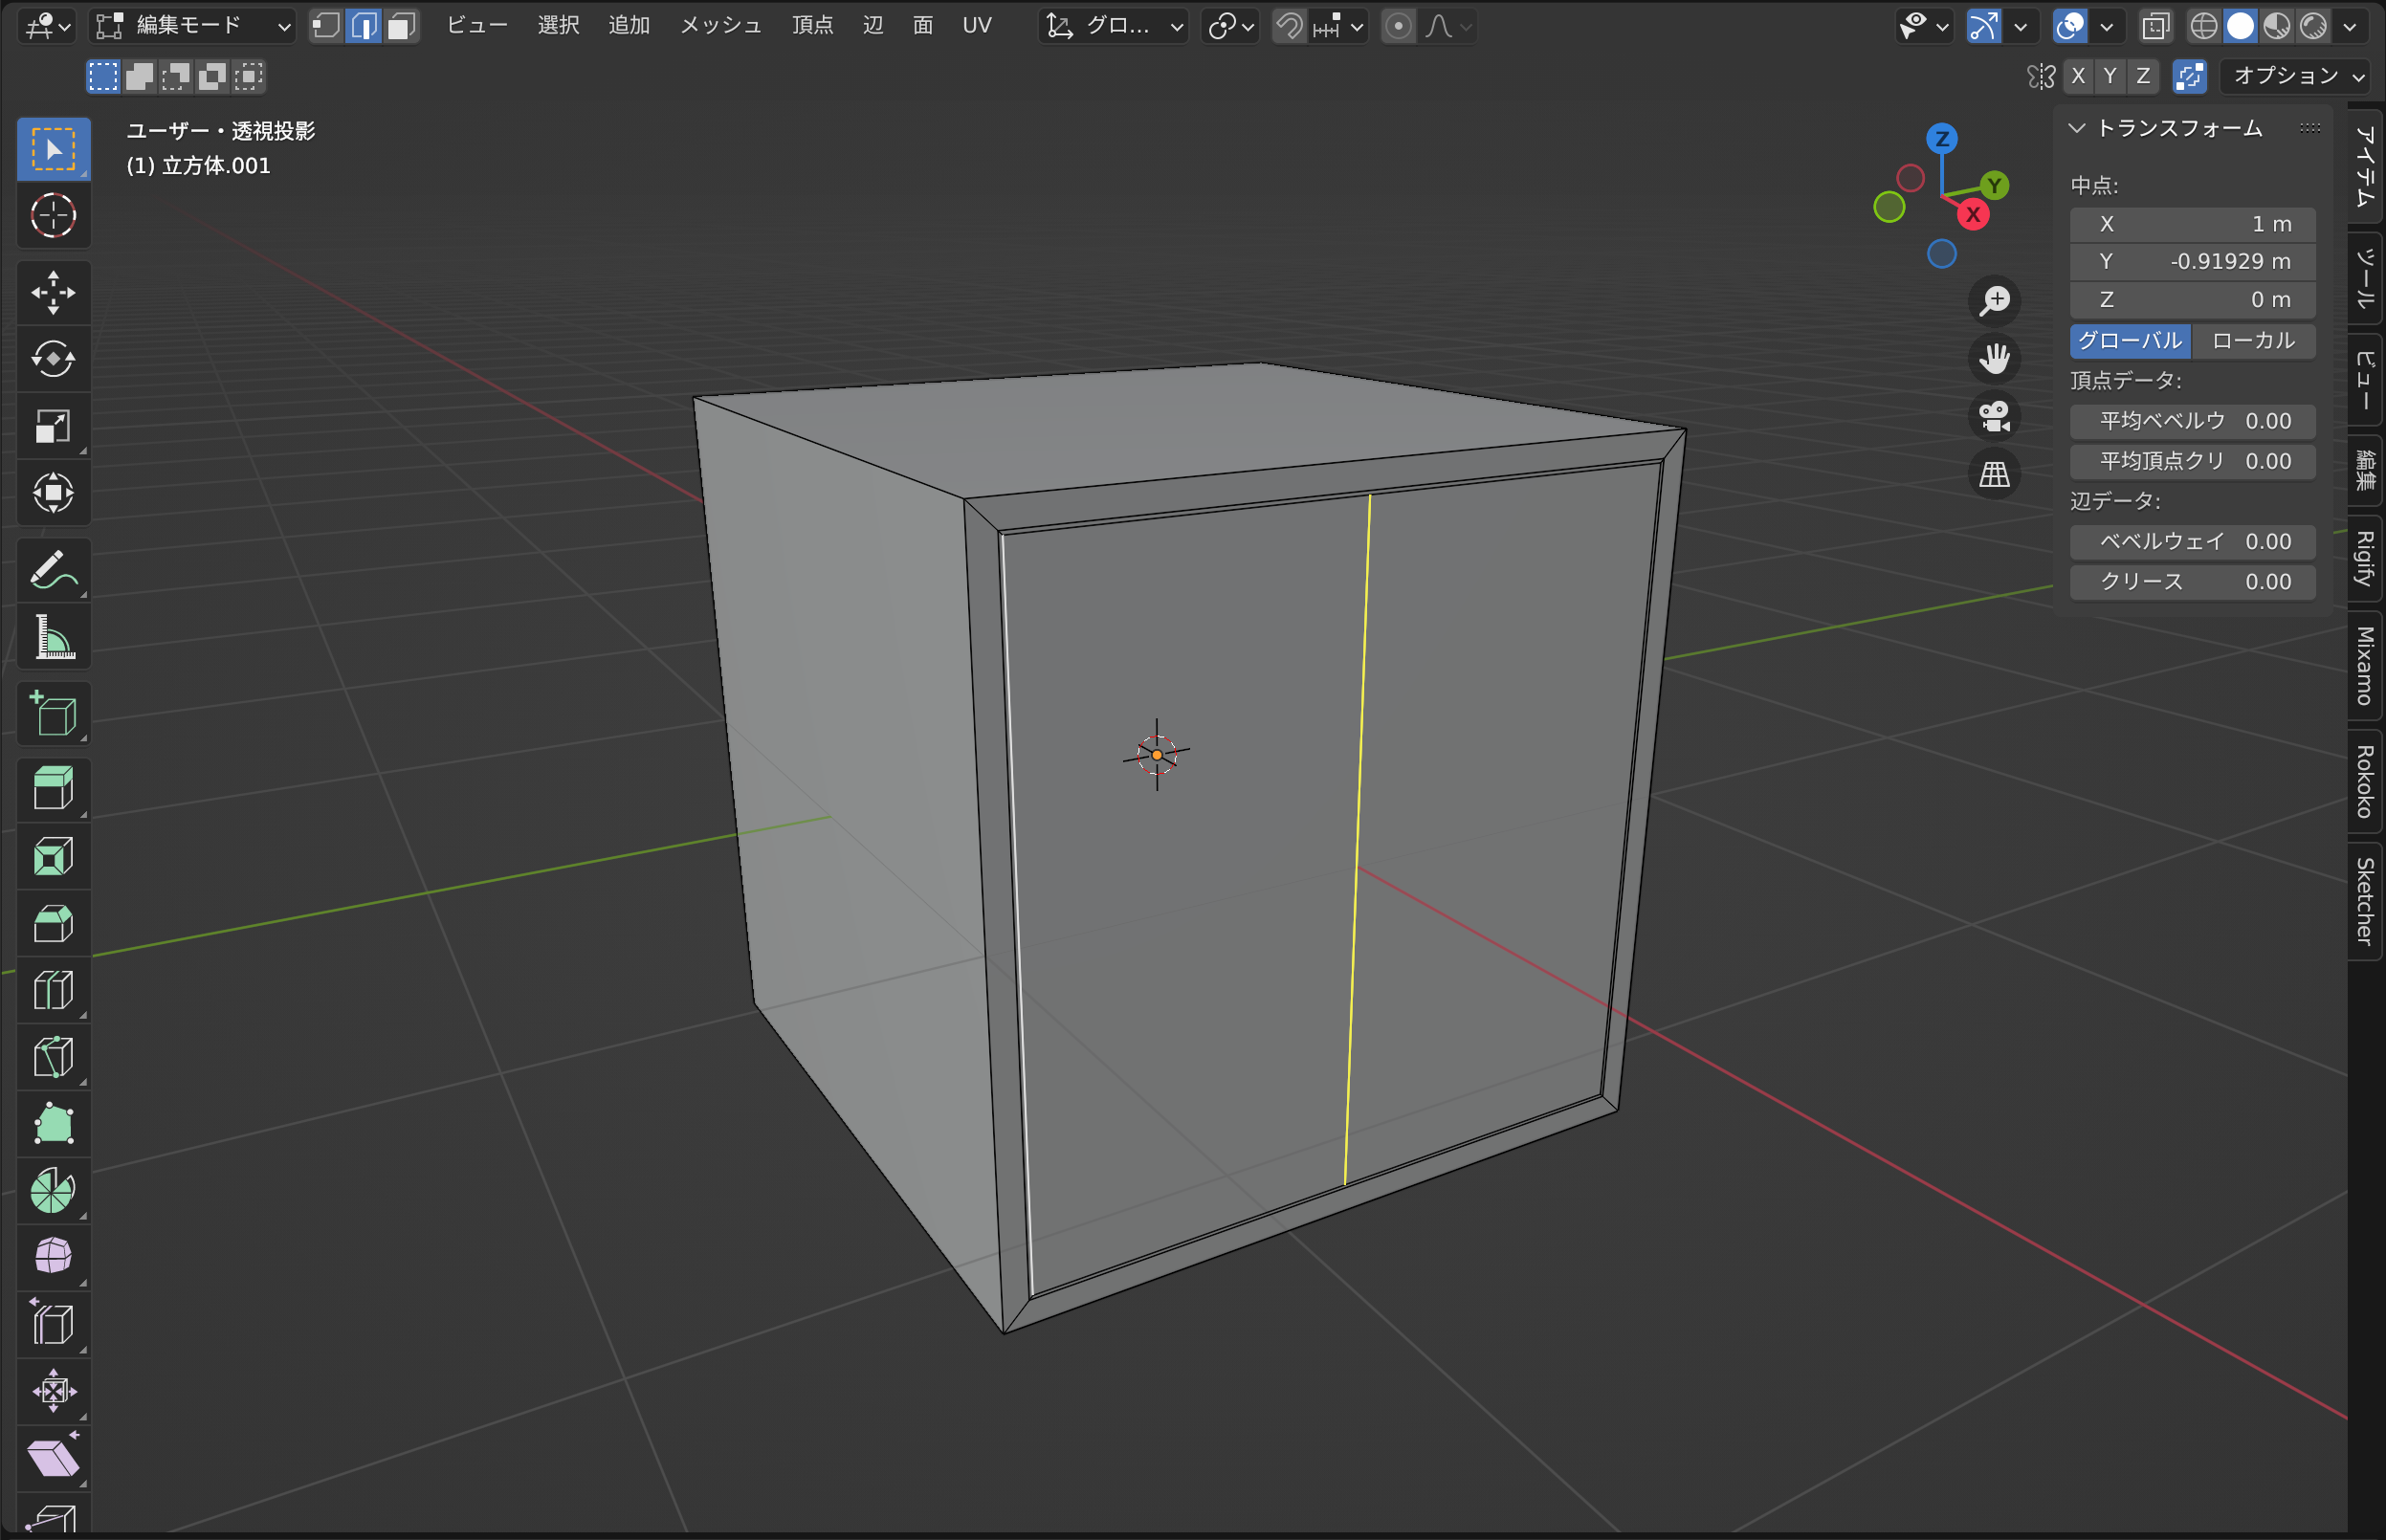This screenshot has height=1540, width=2386.
Task: Select solid viewport shading
Action: [x=2240, y=25]
